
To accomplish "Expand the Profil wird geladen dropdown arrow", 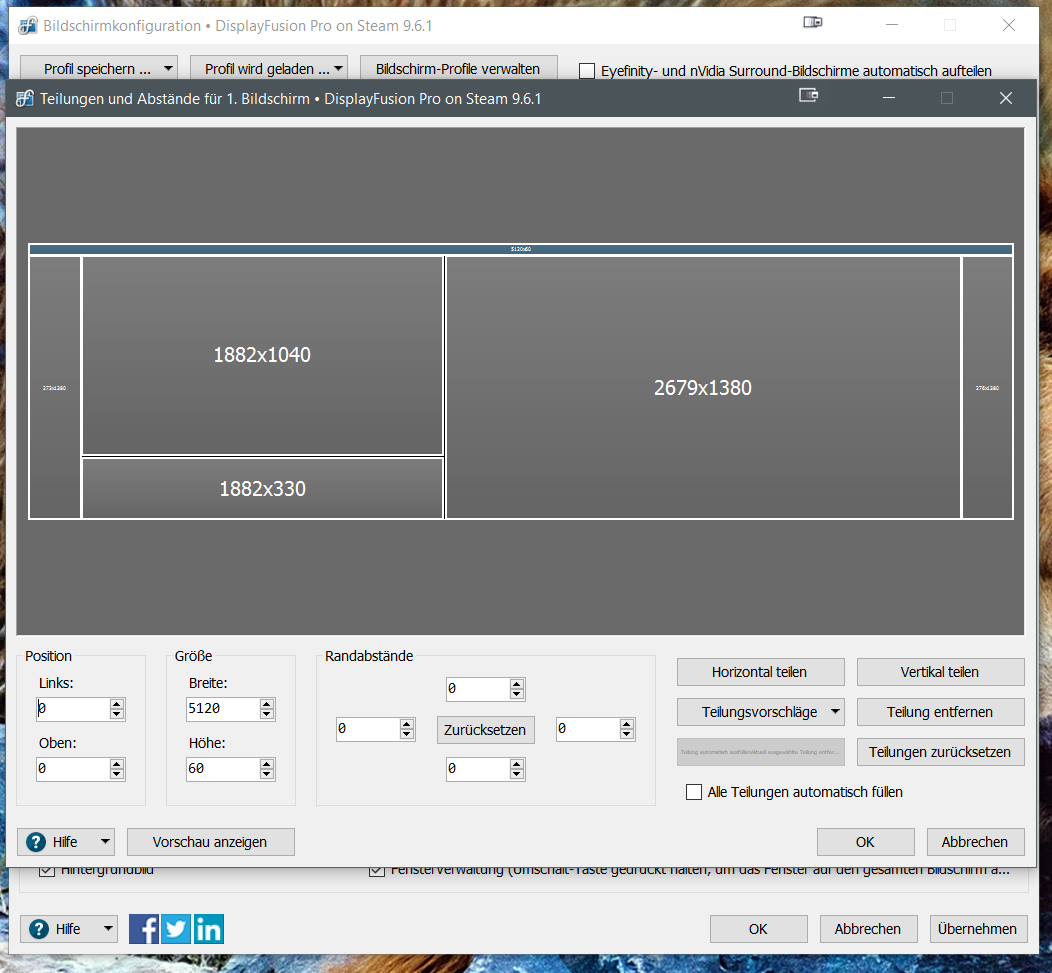I will point(339,68).
